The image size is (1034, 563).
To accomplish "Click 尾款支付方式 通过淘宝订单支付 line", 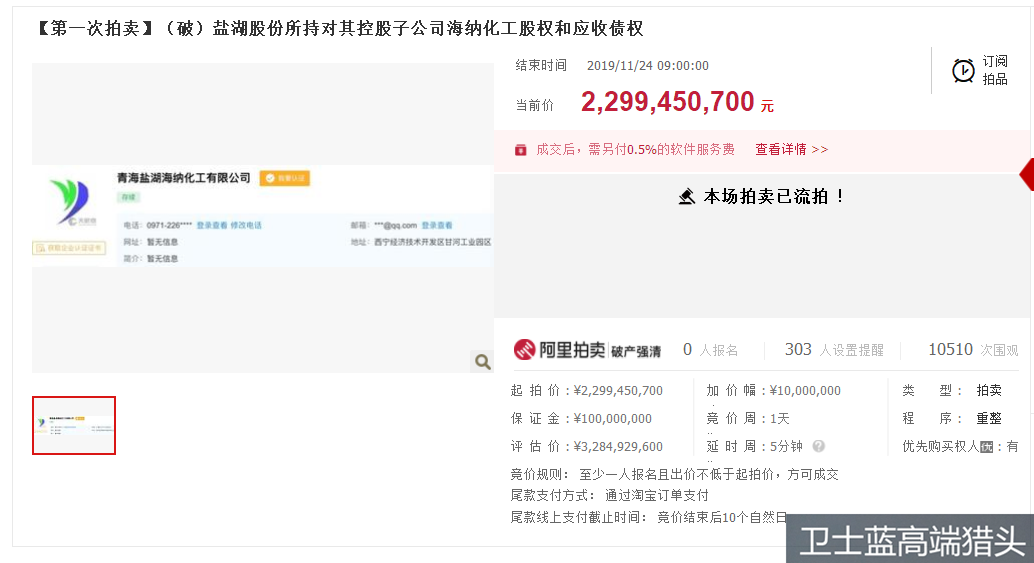I will click(x=609, y=496).
